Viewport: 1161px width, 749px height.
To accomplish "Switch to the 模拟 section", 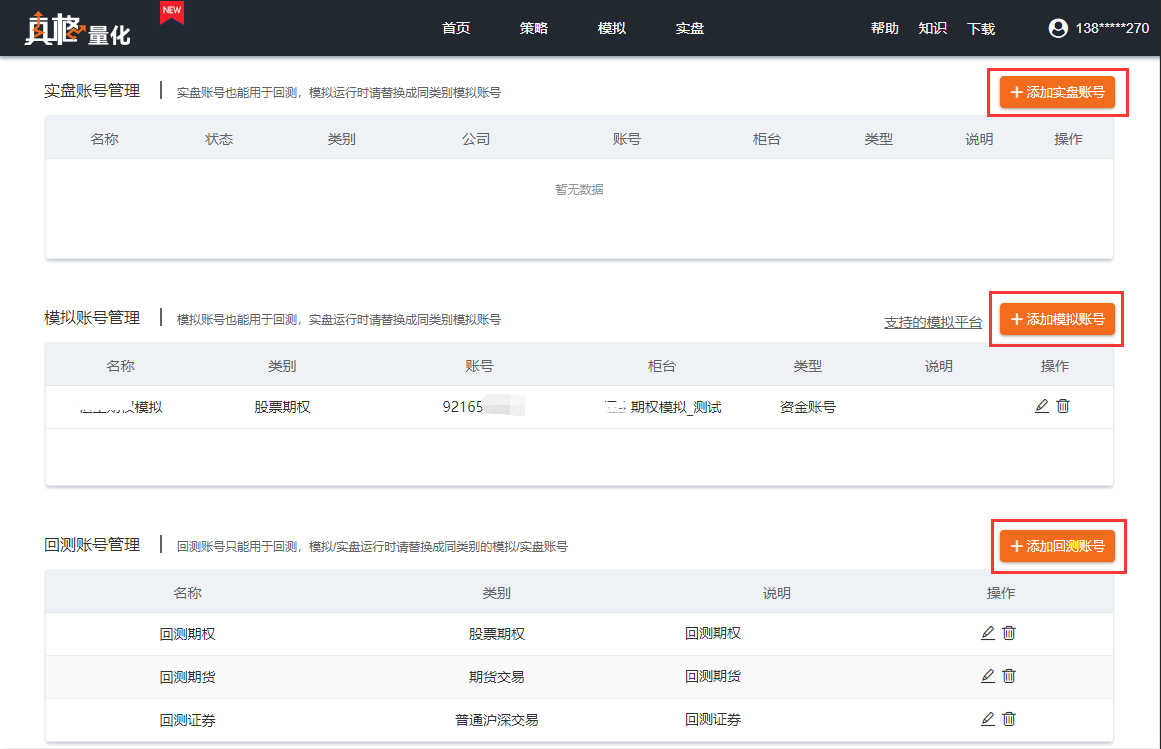I will point(612,28).
